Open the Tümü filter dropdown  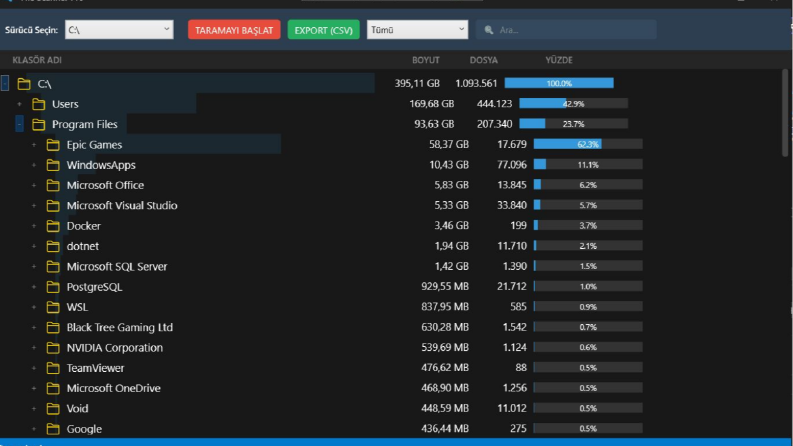417,30
